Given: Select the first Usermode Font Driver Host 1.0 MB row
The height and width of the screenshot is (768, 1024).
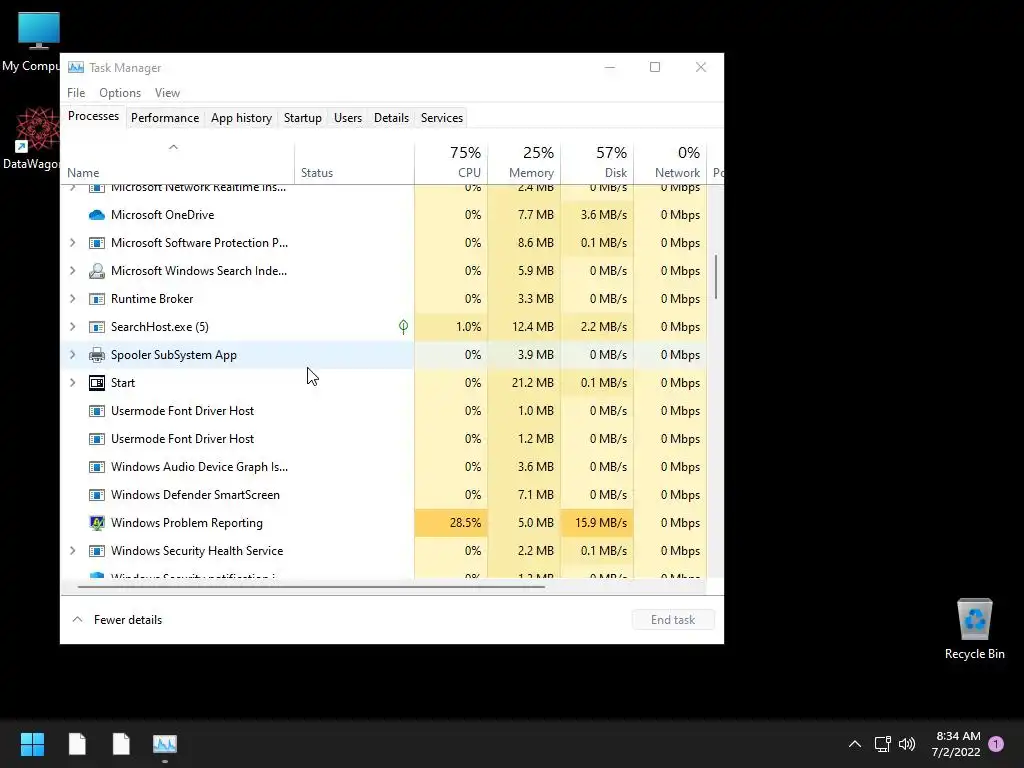Looking at the screenshot, I should click(383, 411).
